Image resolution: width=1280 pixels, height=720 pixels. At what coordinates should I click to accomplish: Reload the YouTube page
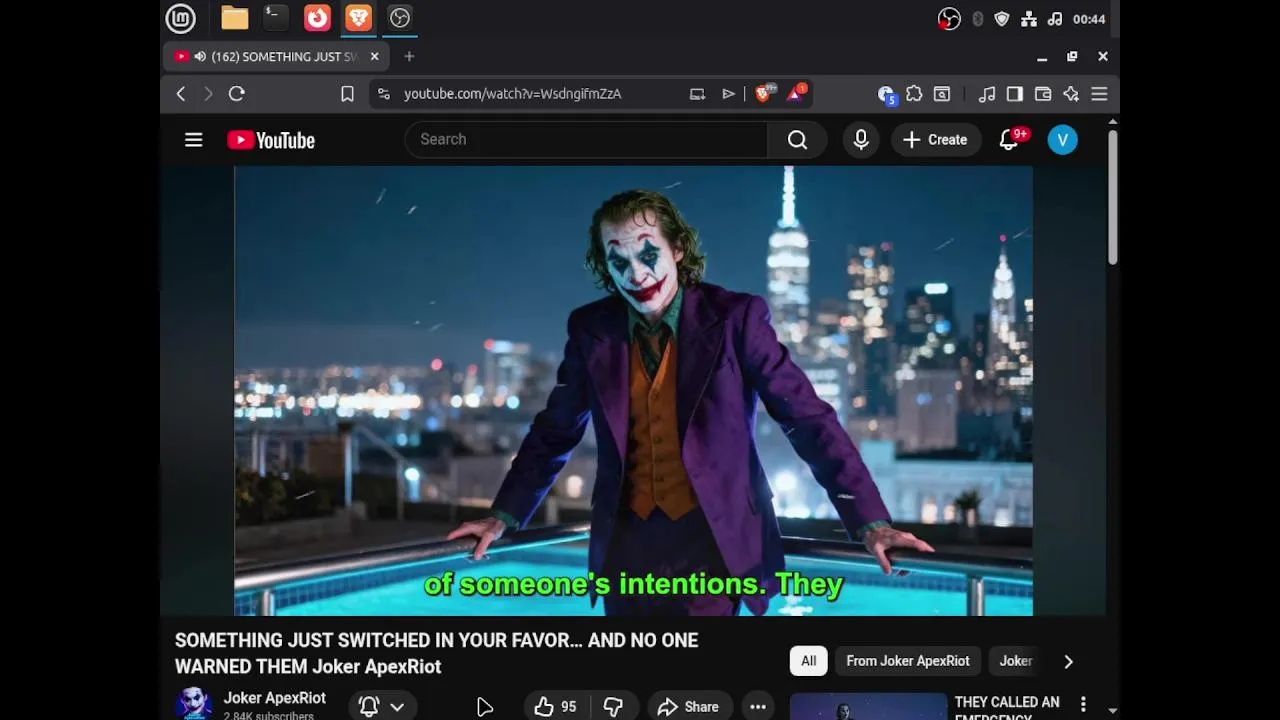(237, 94)
